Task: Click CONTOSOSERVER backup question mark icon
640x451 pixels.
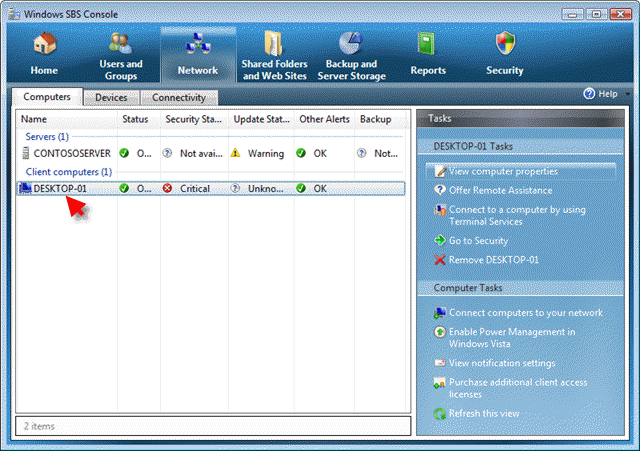Action: 362,153
